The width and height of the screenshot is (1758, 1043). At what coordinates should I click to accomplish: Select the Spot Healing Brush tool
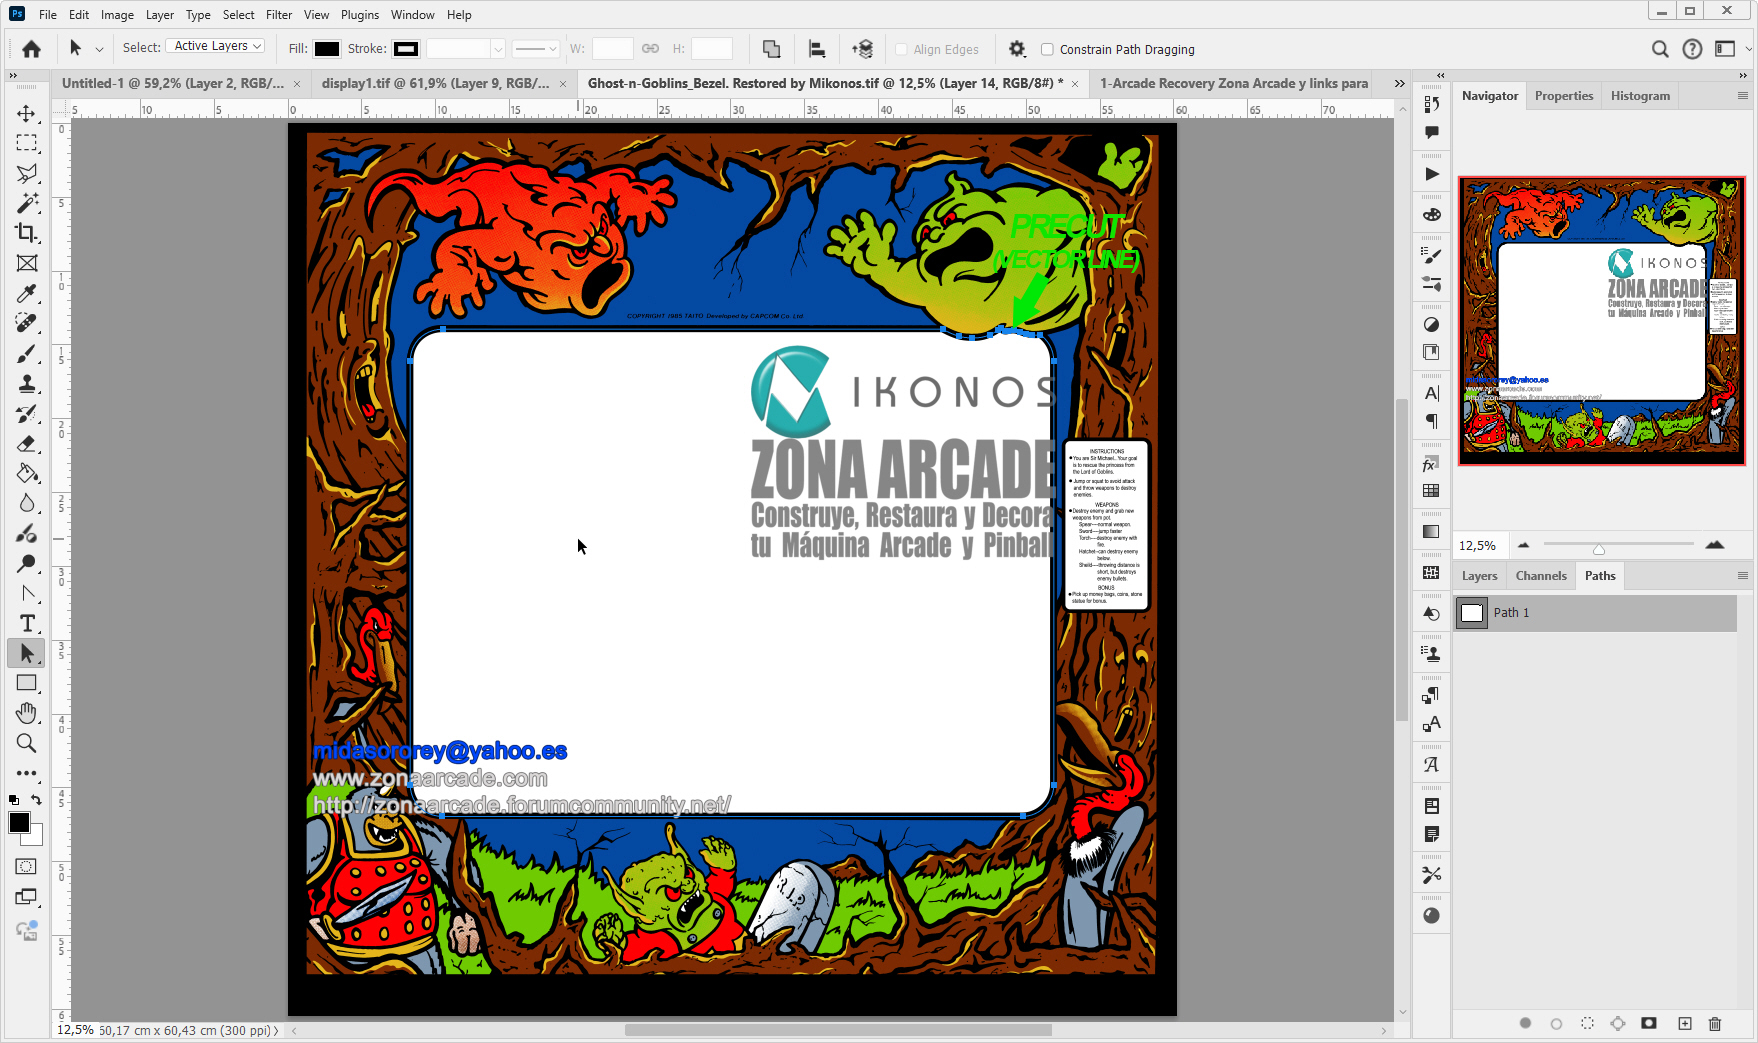(27, 323)
